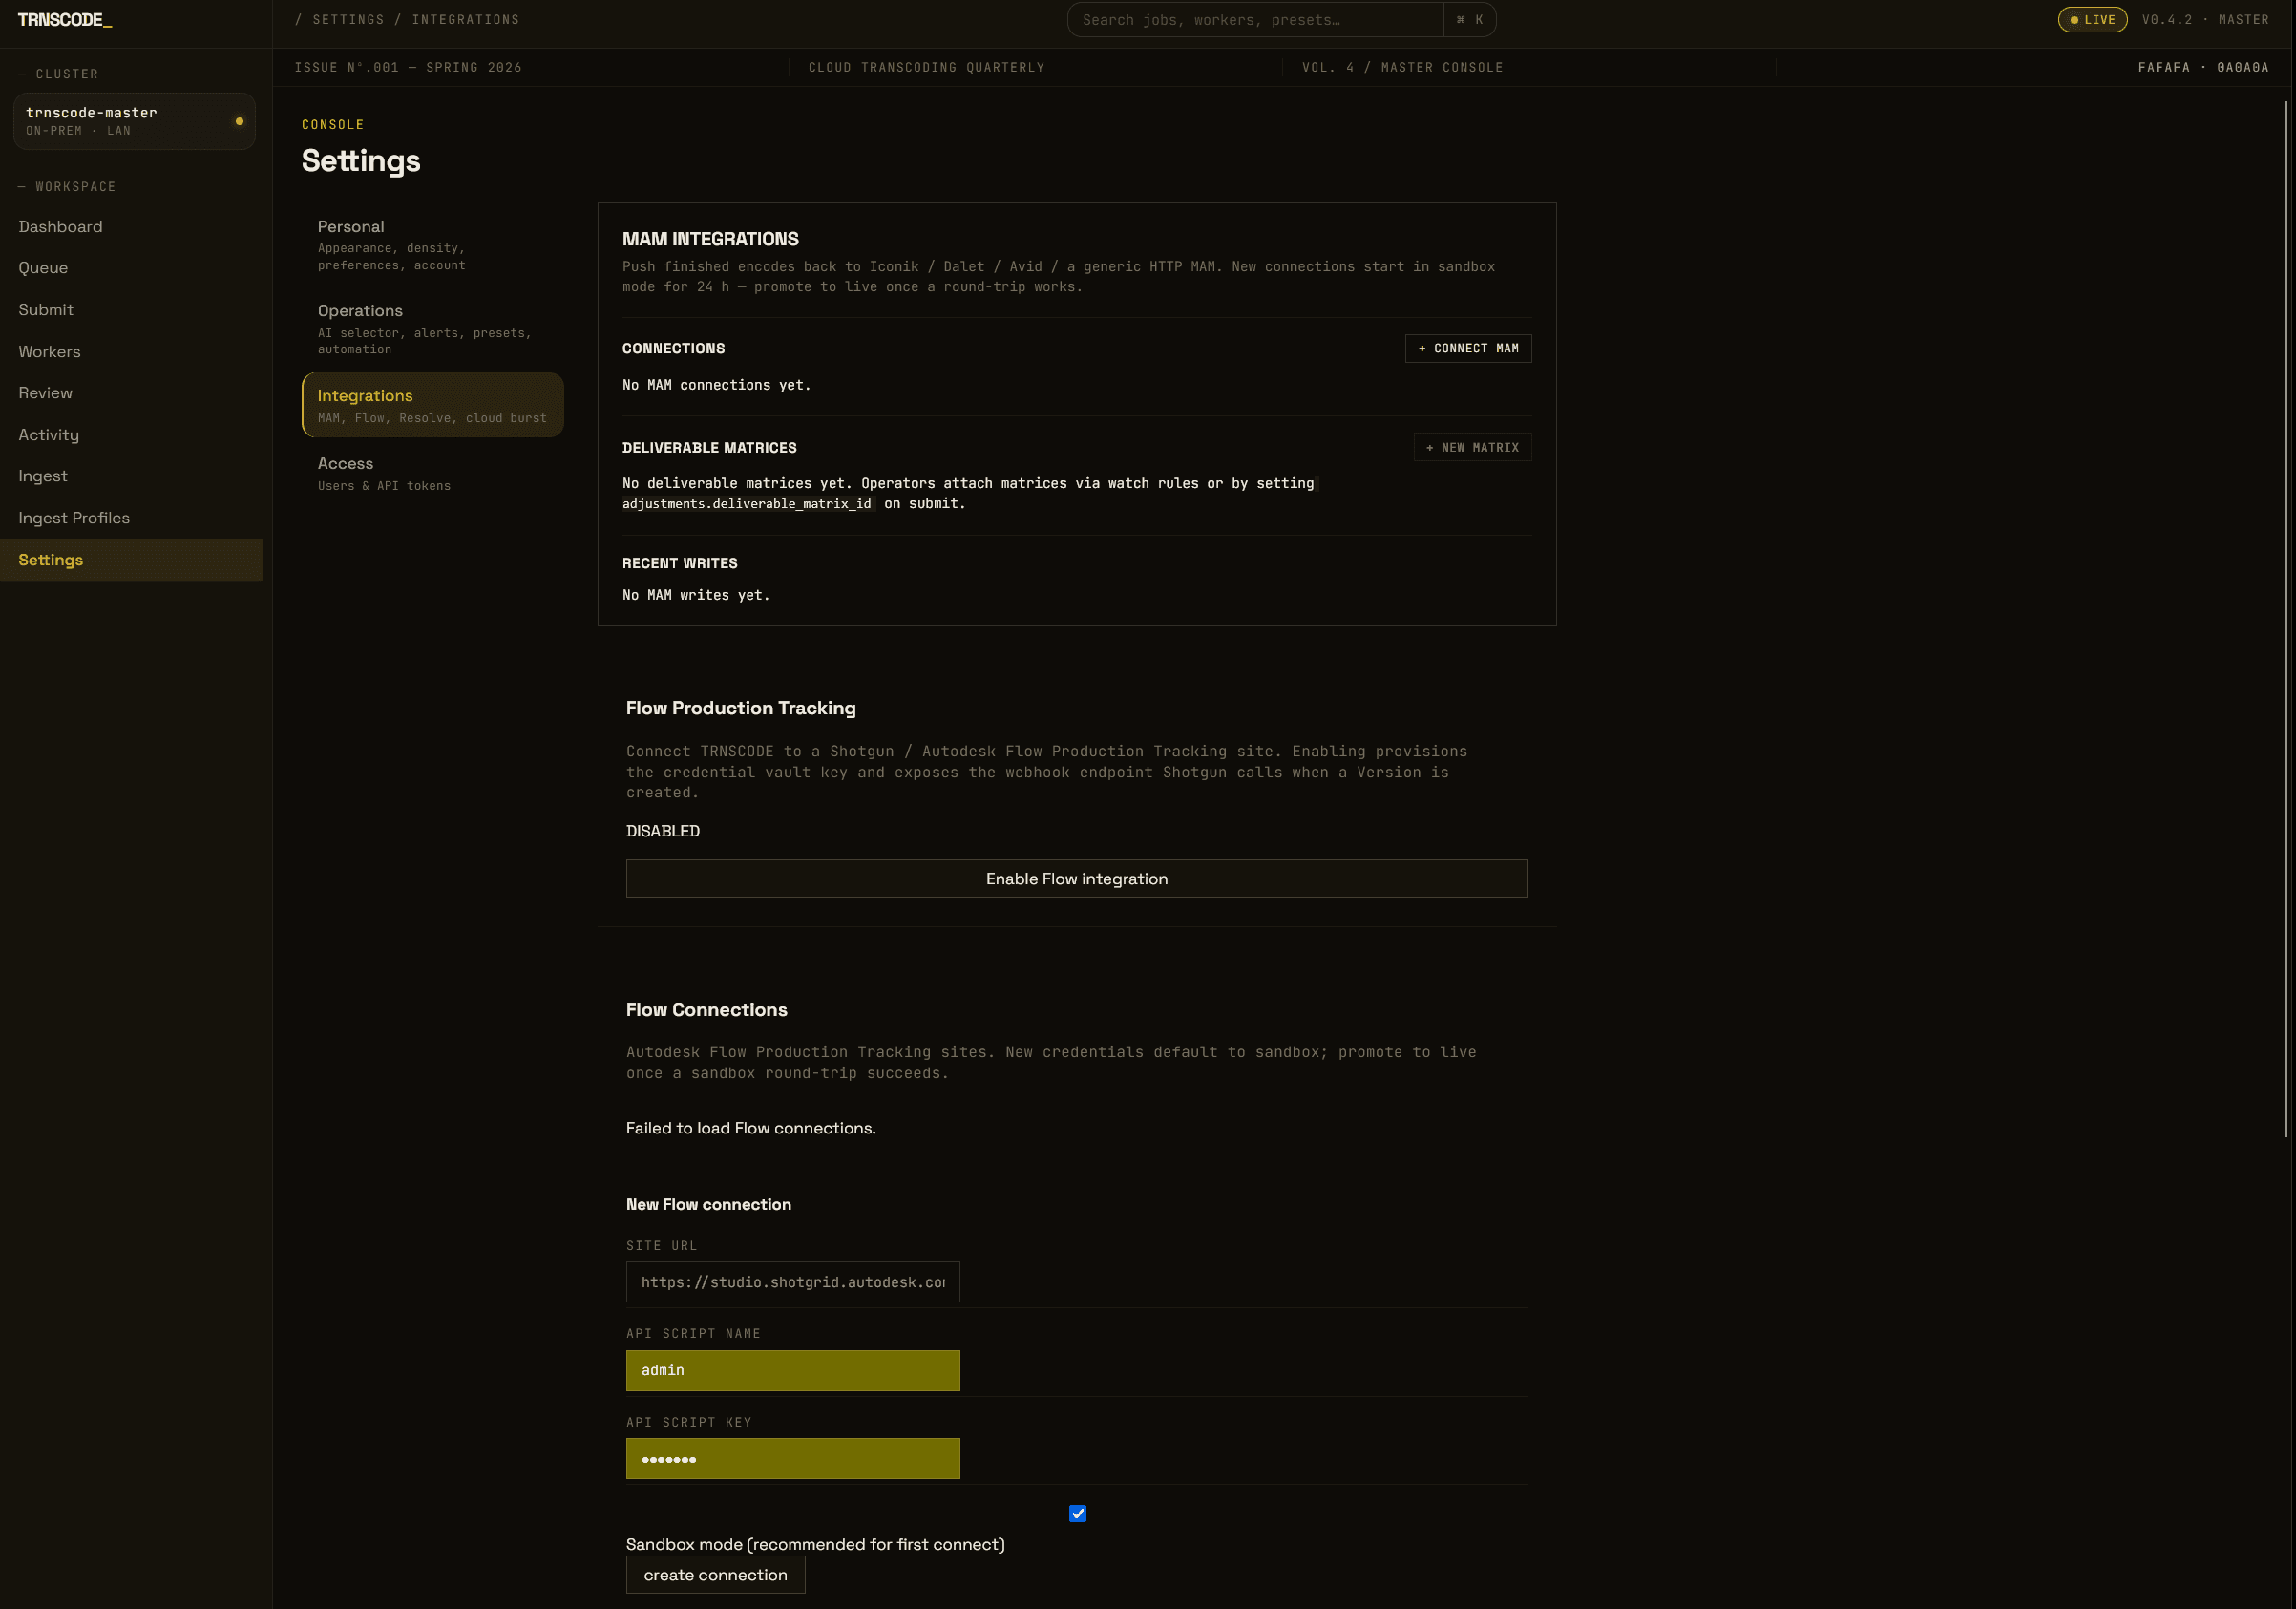Focus the Site URL input field
2296x1609 pixels.
pos(792,1282)
